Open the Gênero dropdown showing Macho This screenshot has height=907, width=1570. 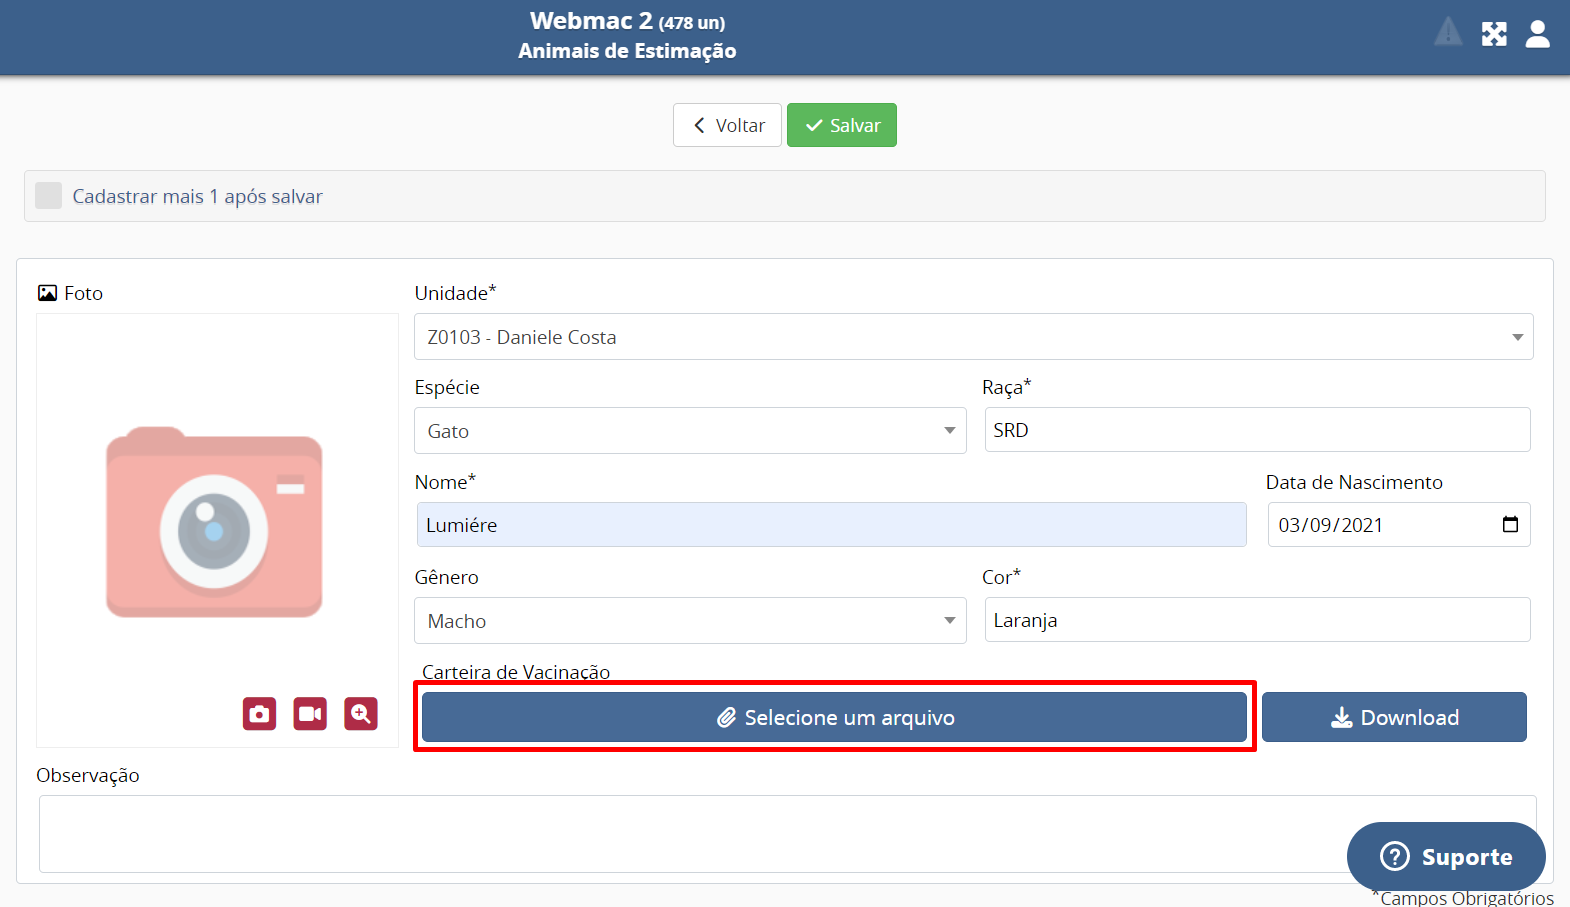(690, 621)
